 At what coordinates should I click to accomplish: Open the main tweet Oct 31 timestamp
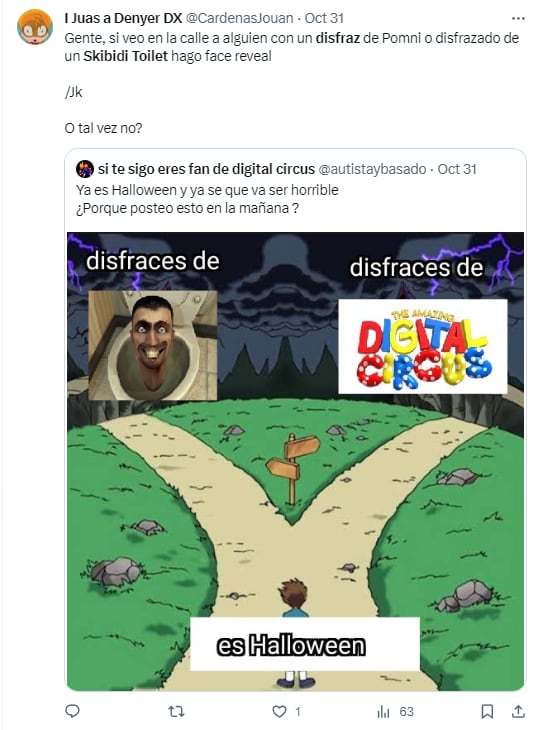(x=324, y=18)
